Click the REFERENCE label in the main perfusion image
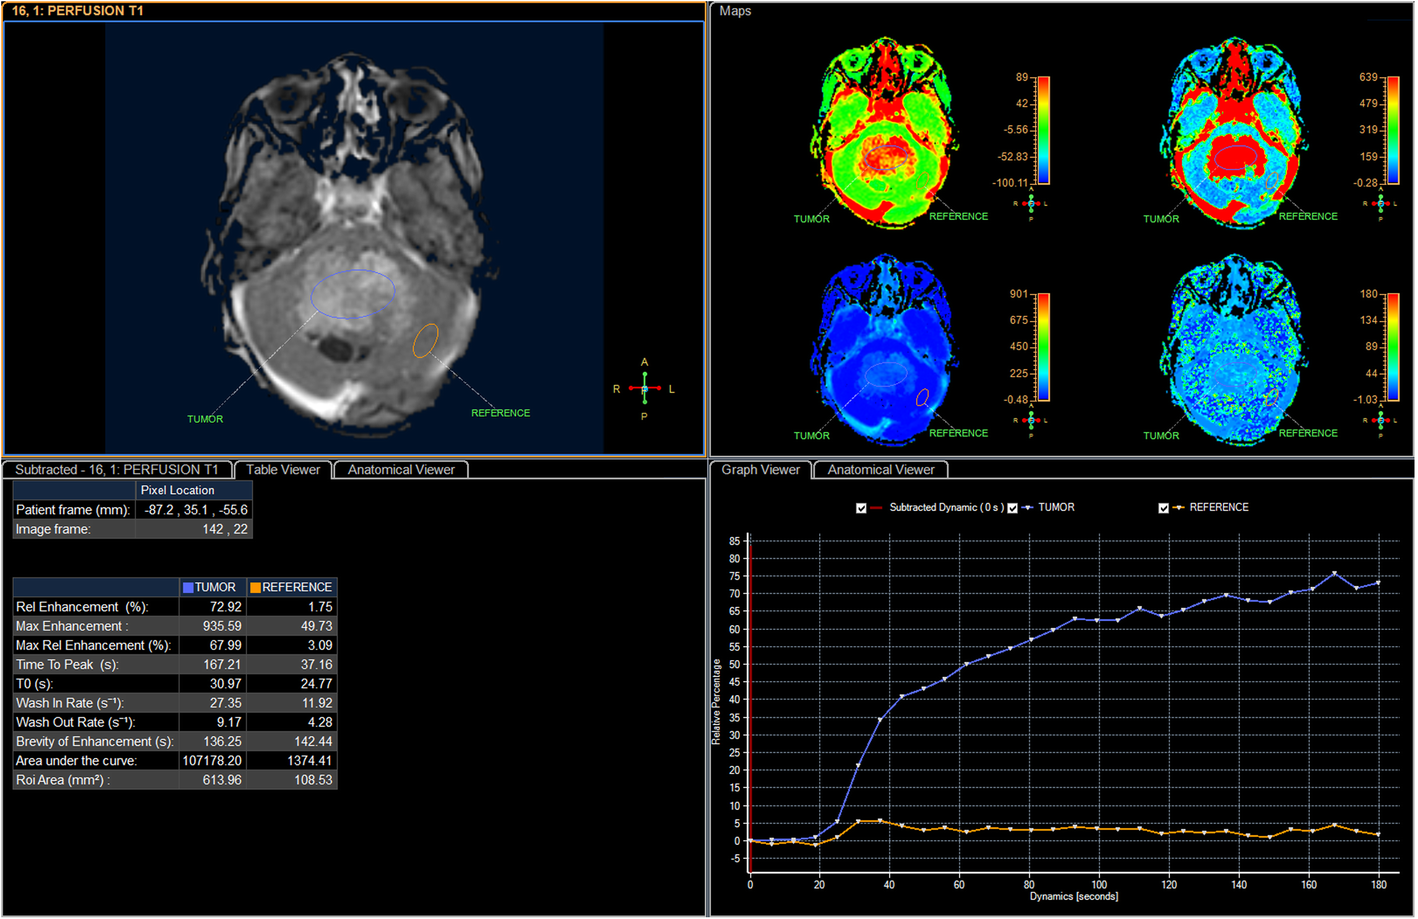 [x=501, y=413]
